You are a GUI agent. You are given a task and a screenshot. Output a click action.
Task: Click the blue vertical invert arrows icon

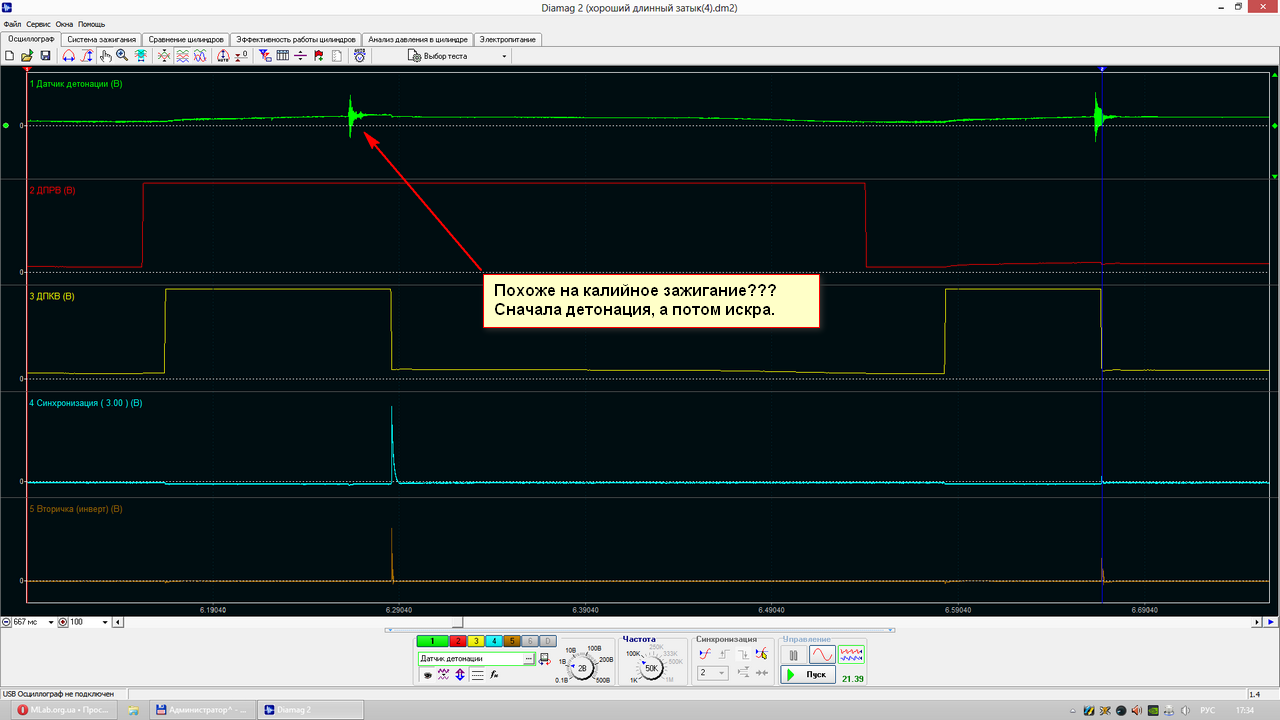460,675
